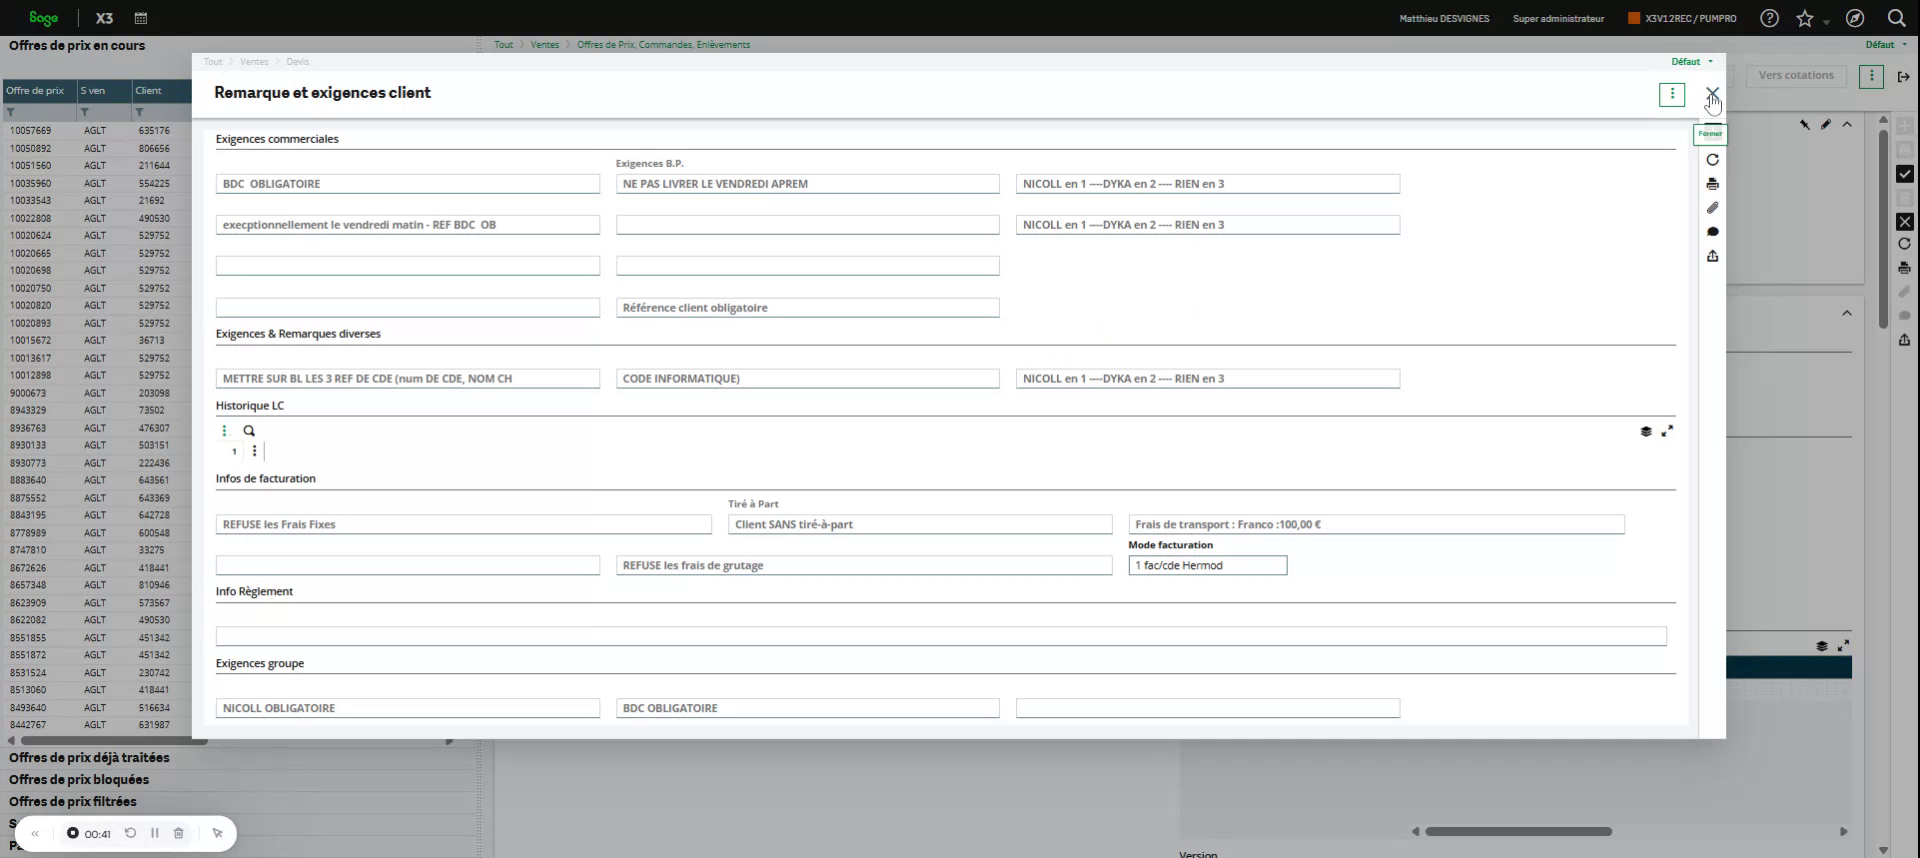
Task: Click the BDC OBLIGATOIRE field under Exigences commerciales
Action: pyautogui.click(x=408, y=184)
